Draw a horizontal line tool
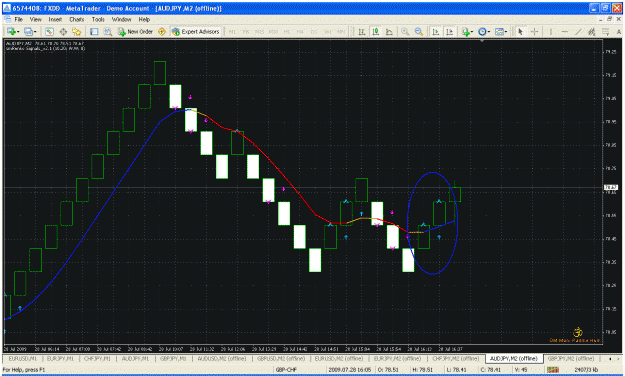This screenshot has height=376, width=625. [x=565, y=31]
